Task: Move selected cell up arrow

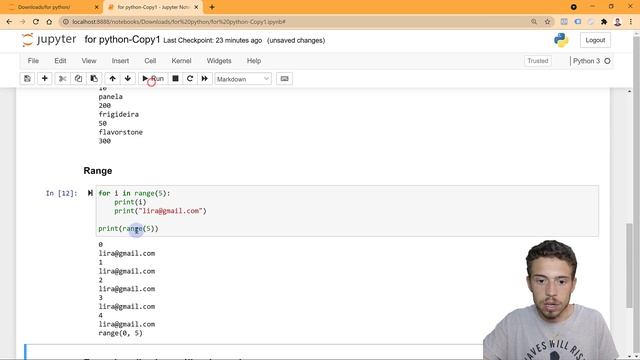Action: [113, 79]
